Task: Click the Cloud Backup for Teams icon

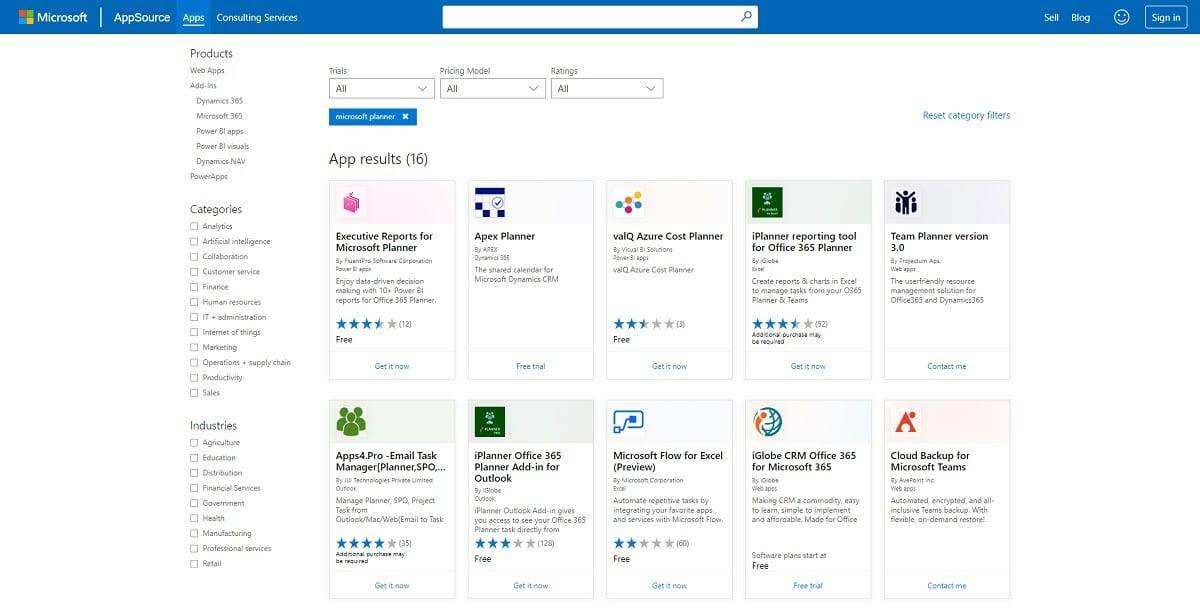Action: [x=906, y=422]
